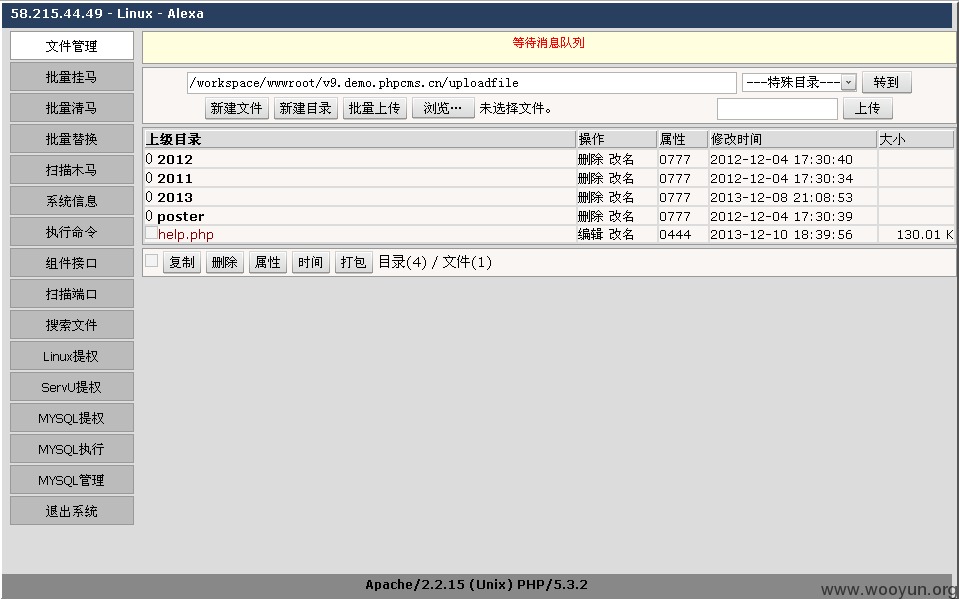The width and height of the screenshot is (959, 599).
Task: Open the help.php file link
Action: click(186, 234)
